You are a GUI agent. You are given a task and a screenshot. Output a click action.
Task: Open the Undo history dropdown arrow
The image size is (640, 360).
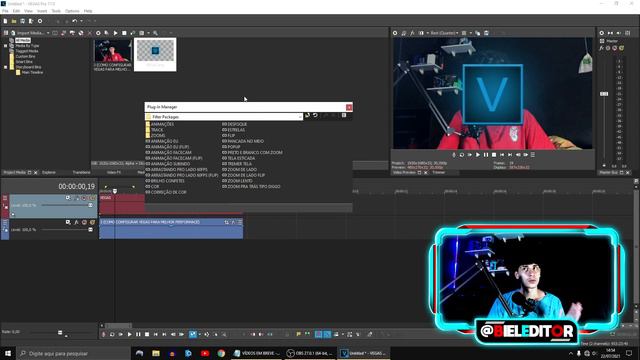(81, 21)
